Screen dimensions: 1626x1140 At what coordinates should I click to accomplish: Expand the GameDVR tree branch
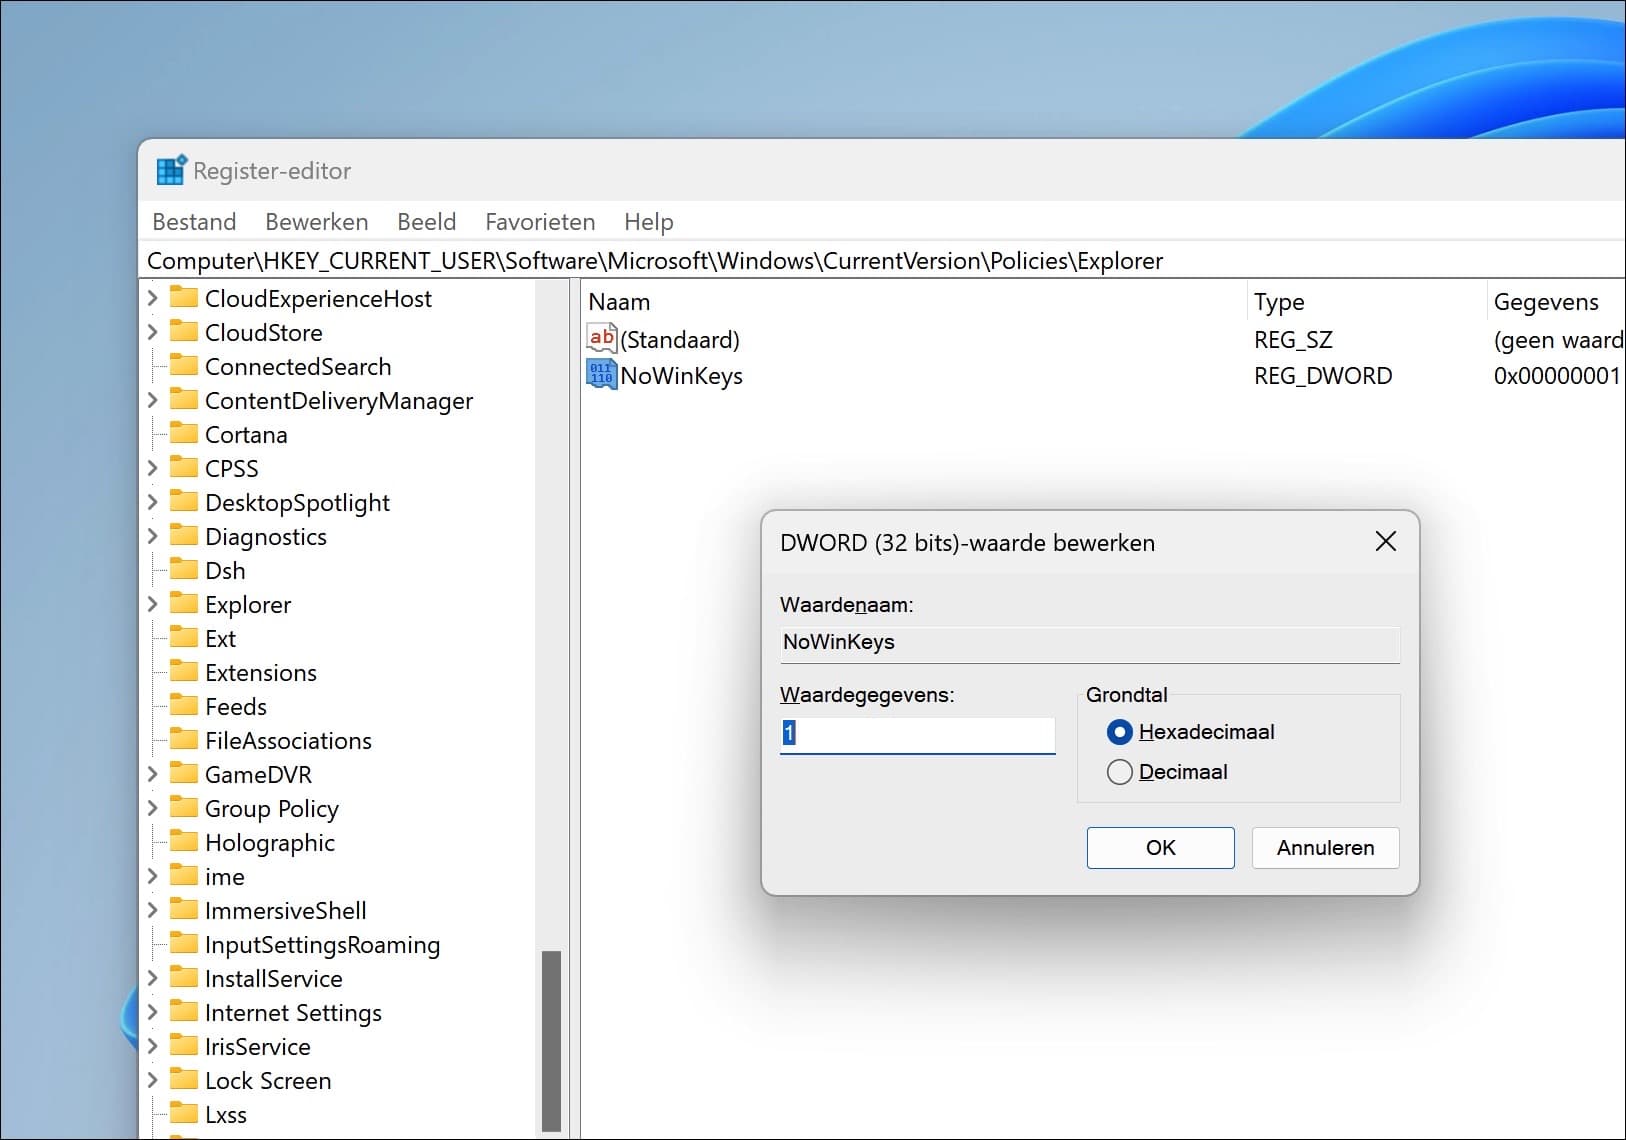(x=152, y=774)
